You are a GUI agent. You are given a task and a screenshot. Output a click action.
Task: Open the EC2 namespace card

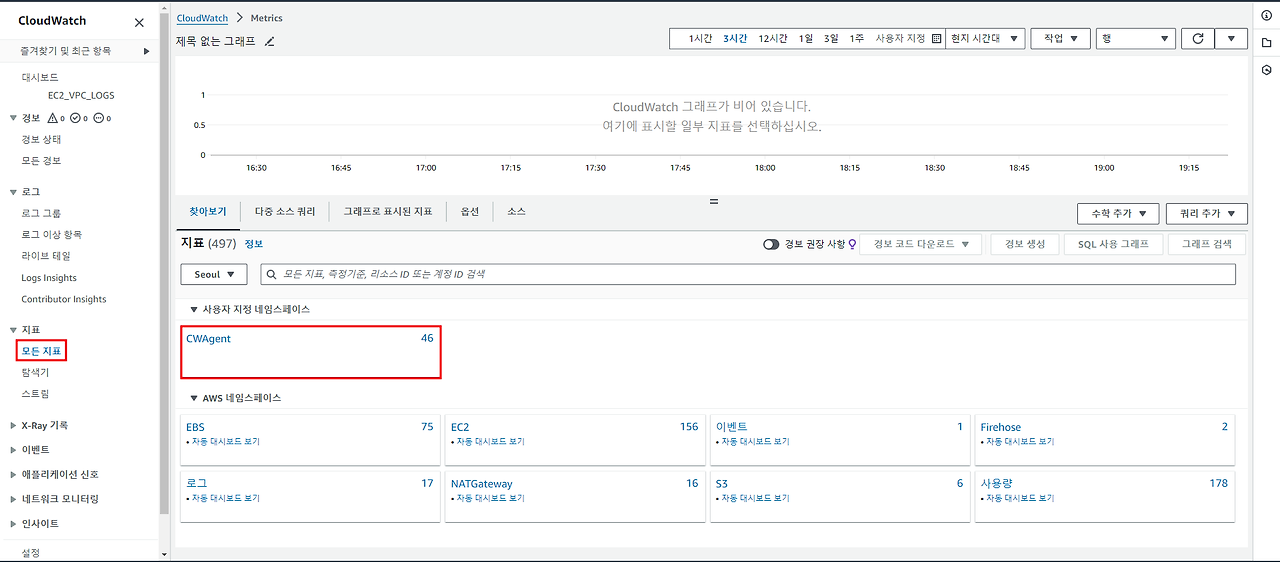click(575, 440)
